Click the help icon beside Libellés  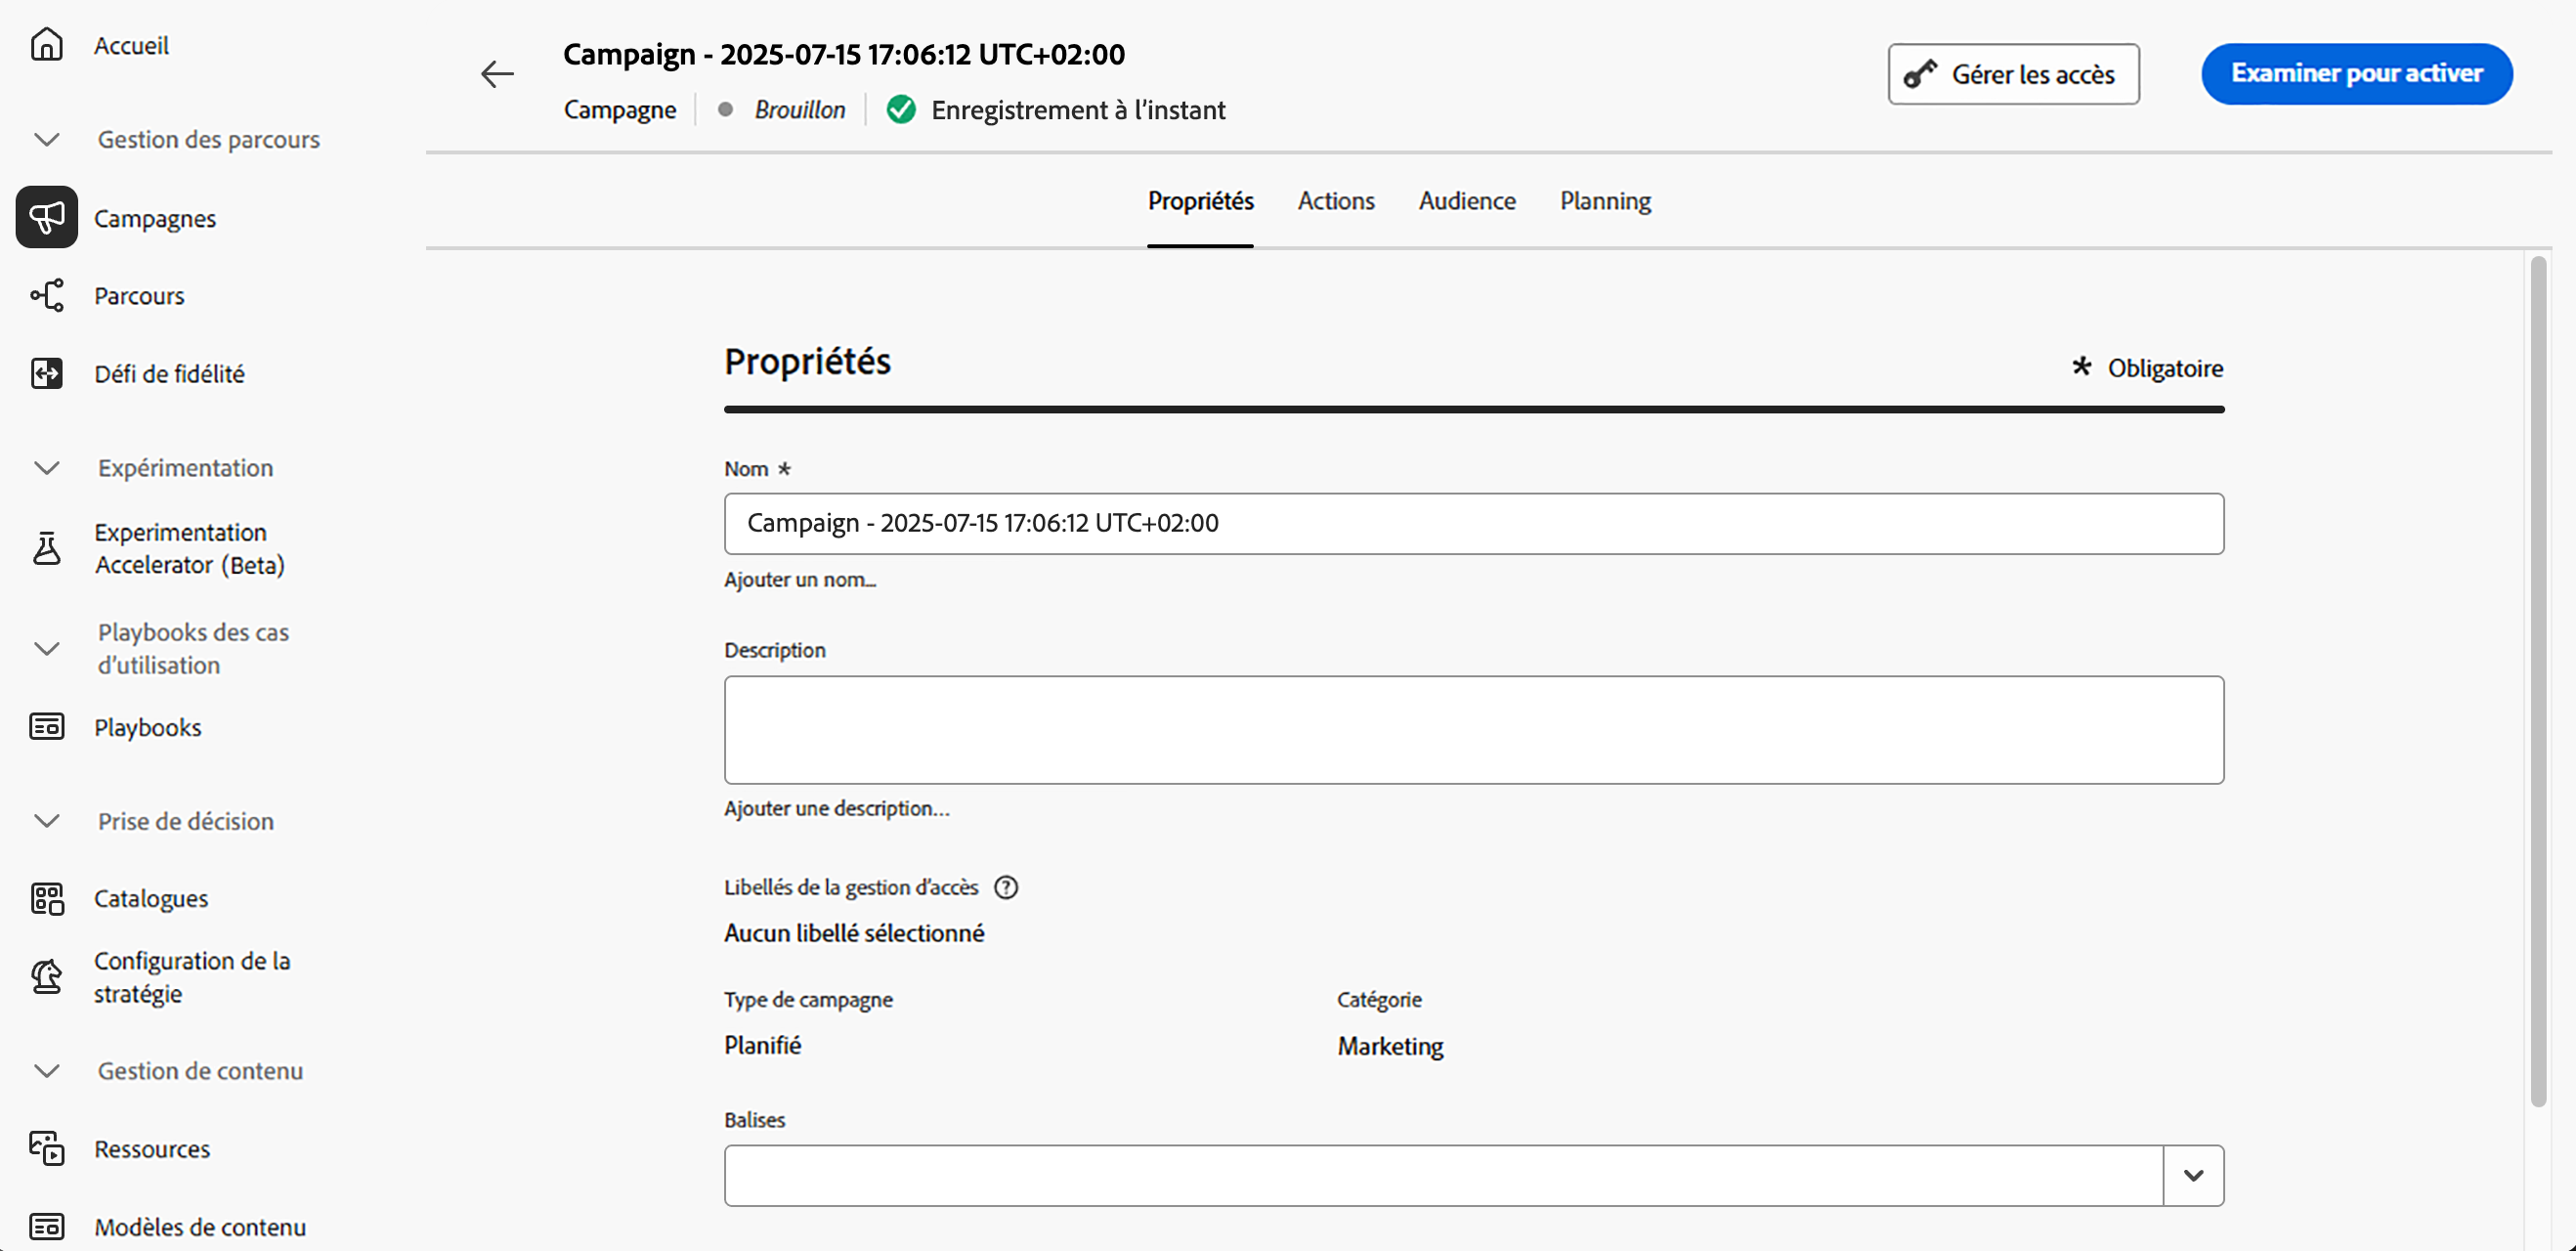tap(1006, 887)
